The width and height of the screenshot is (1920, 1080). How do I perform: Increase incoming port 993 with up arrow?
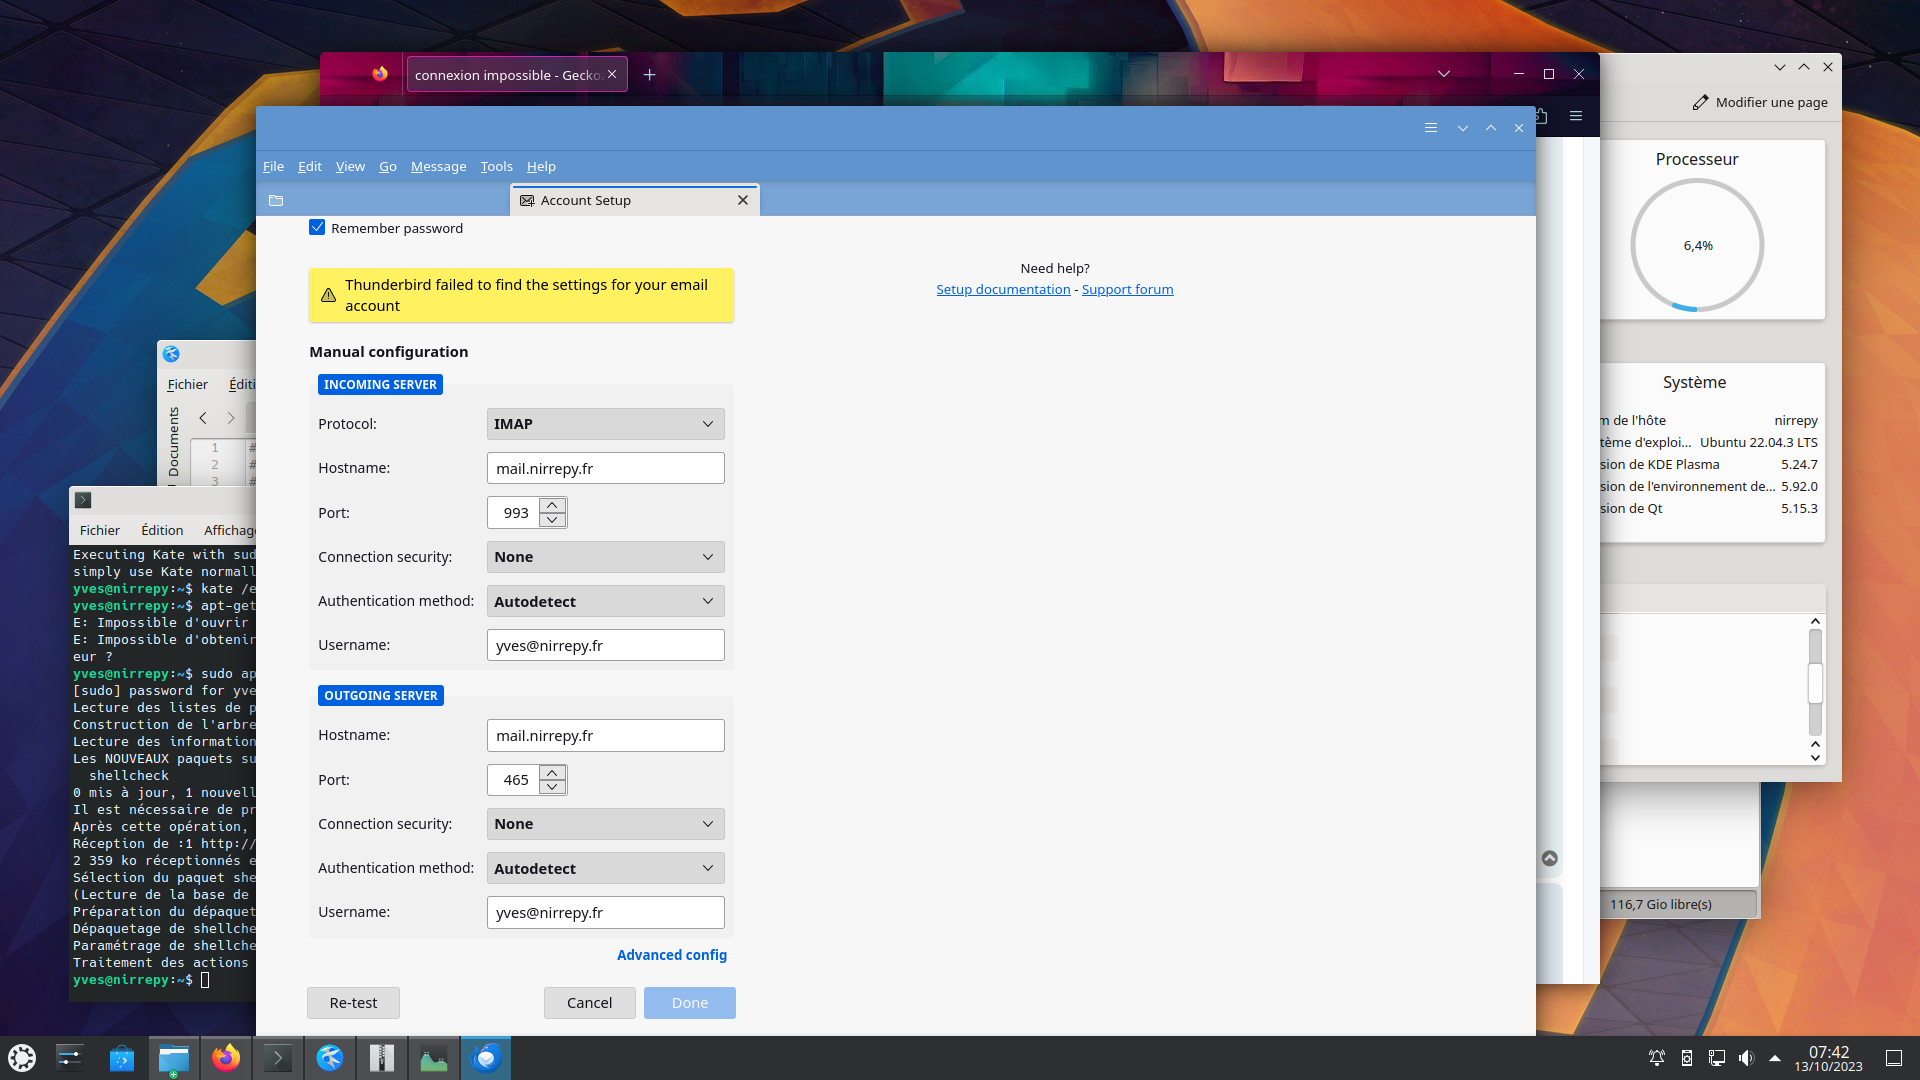552,505
